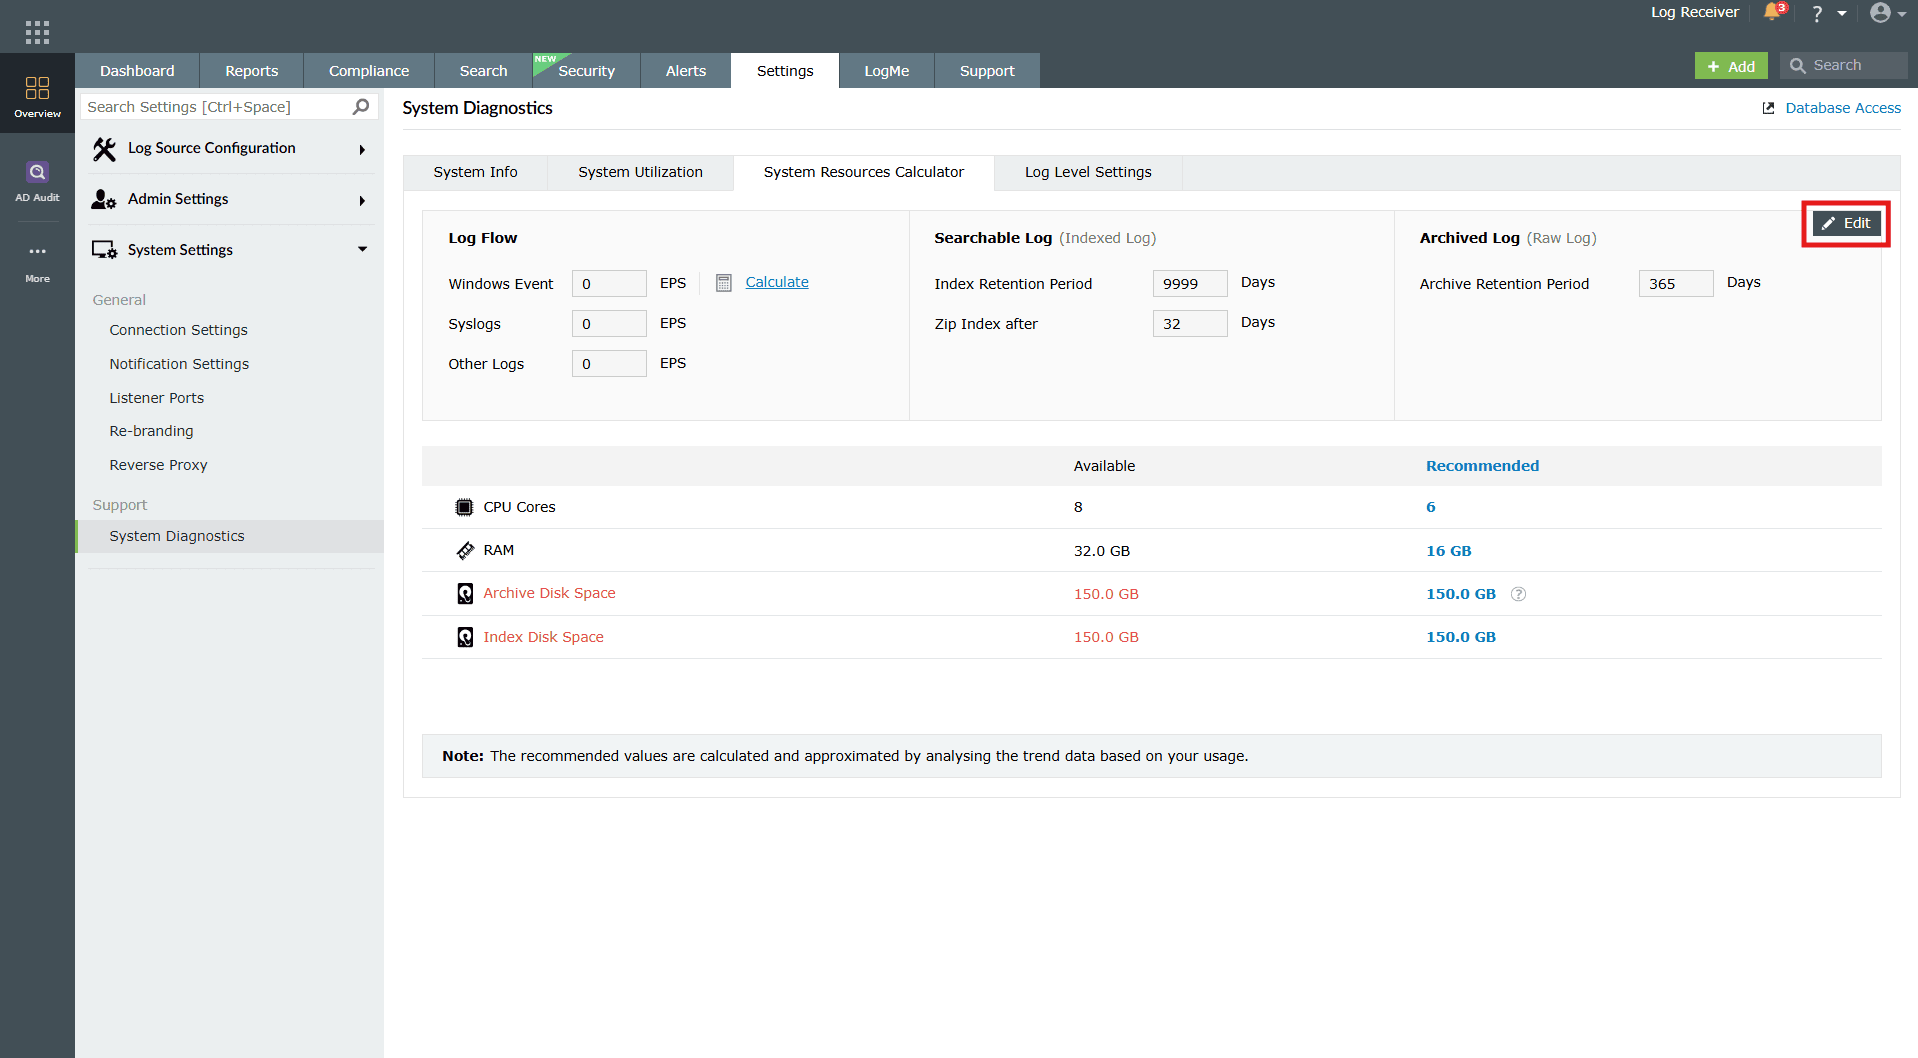Expand Log Source Configuration menu
This screenshot has width=1918, height=1058.
pyautogui.click(x=229, y=149)
